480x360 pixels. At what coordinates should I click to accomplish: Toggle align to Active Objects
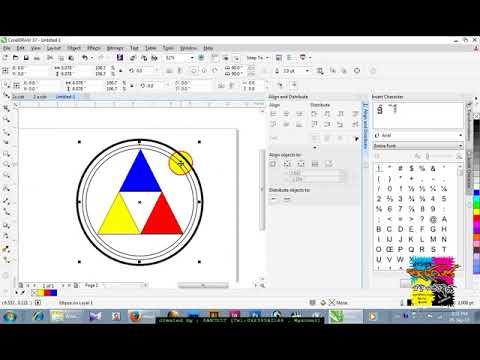[273, 164]
